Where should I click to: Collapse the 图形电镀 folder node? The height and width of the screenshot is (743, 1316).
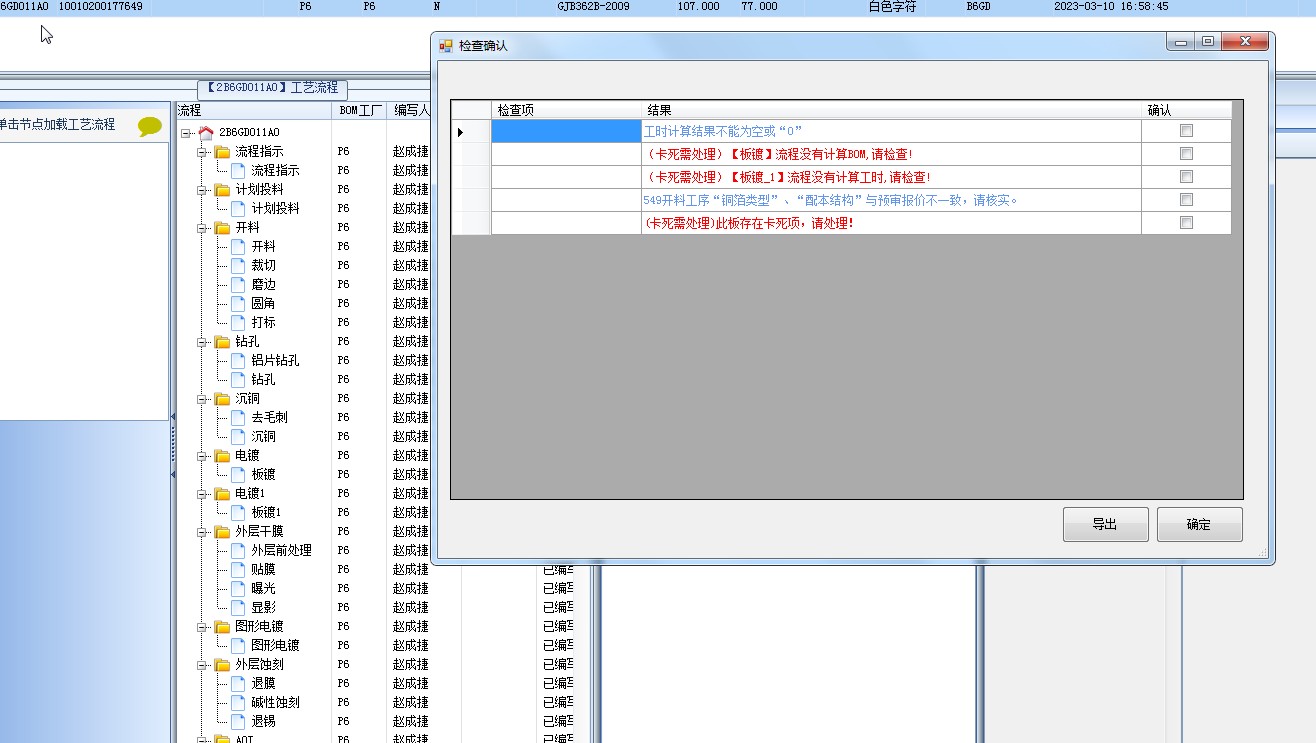click(202, 626)
